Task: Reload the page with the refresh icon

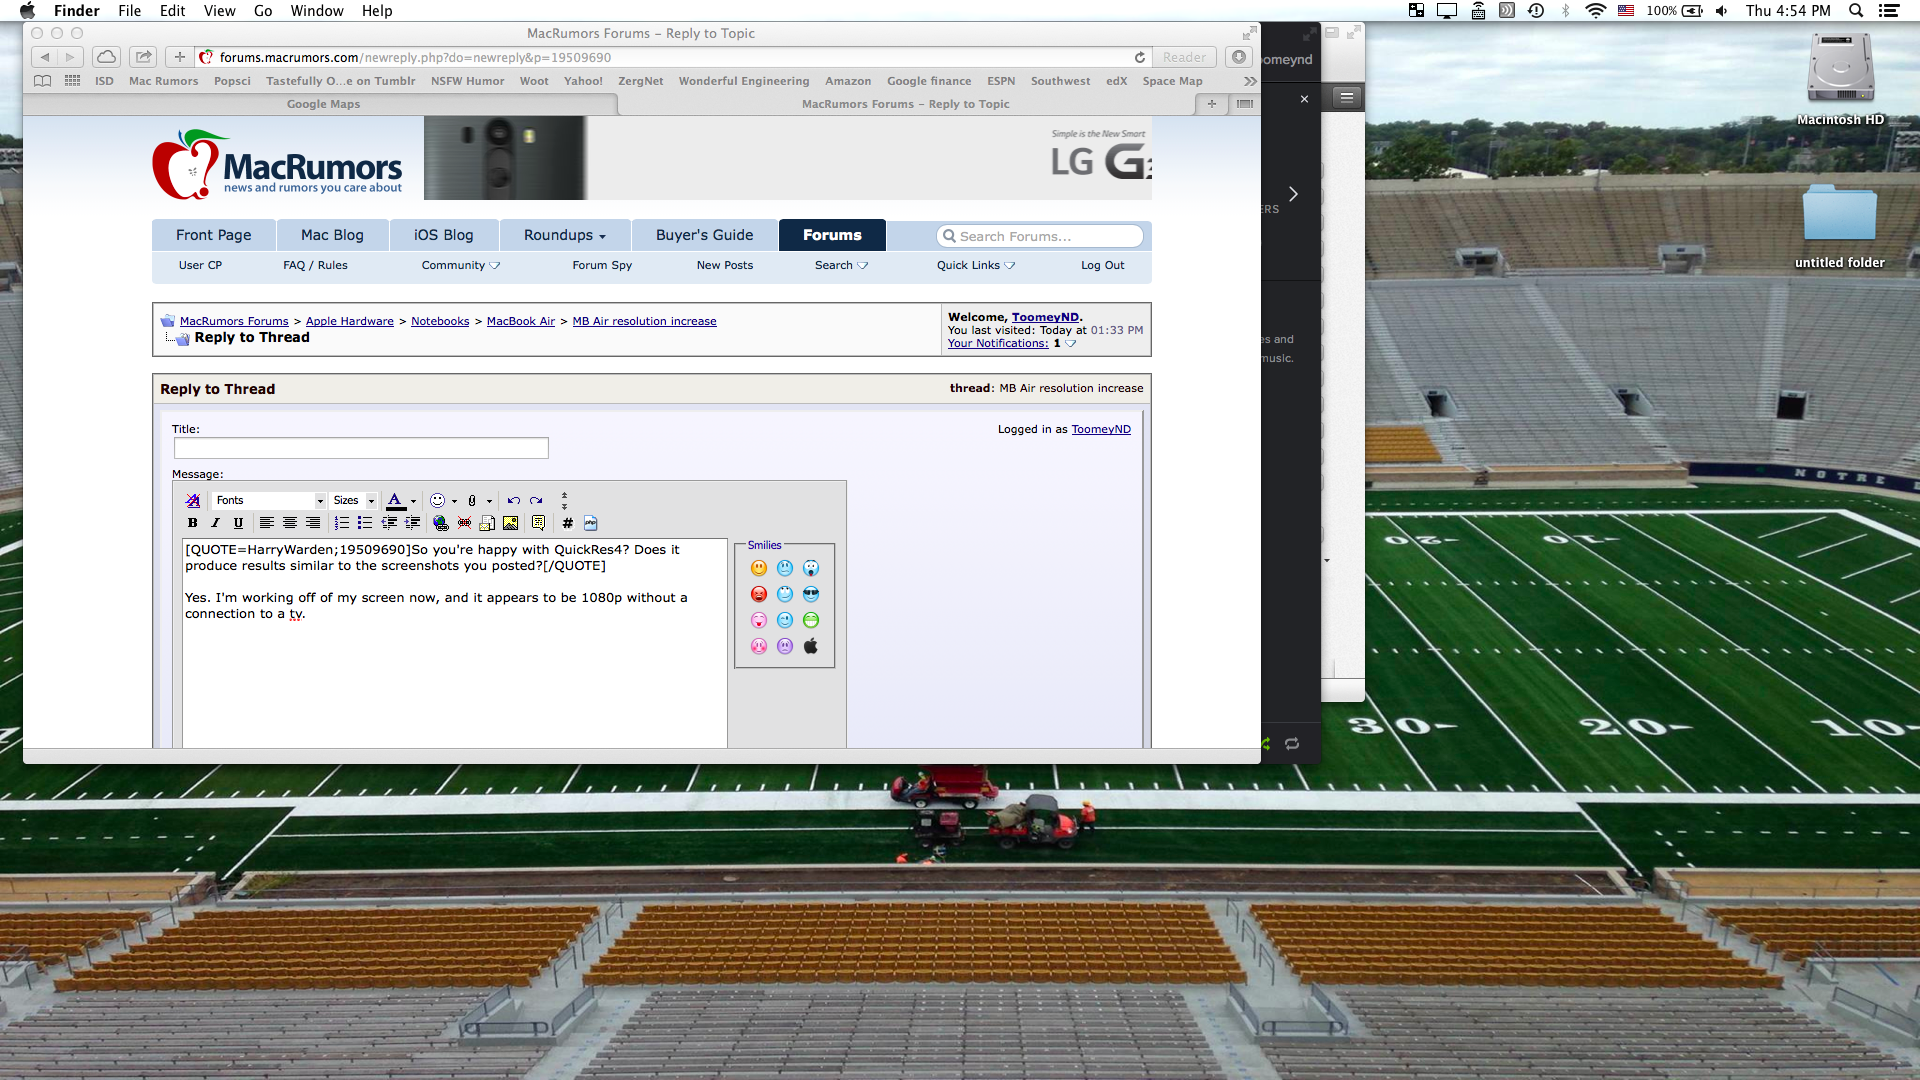Action: pos(1139,58)
